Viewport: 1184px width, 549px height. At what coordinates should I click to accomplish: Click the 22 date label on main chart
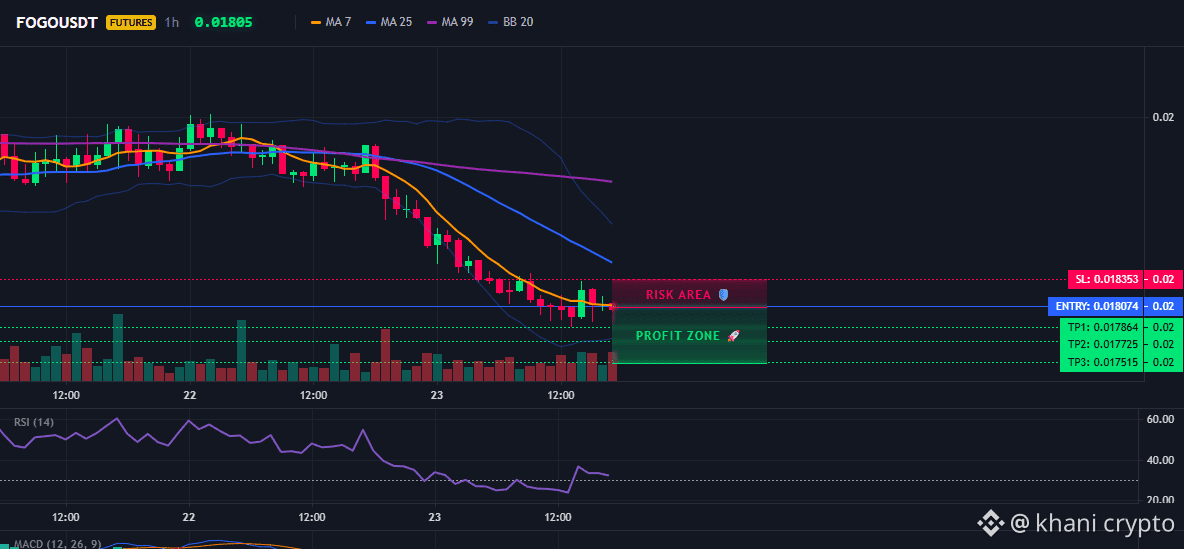tap(190, 395)
